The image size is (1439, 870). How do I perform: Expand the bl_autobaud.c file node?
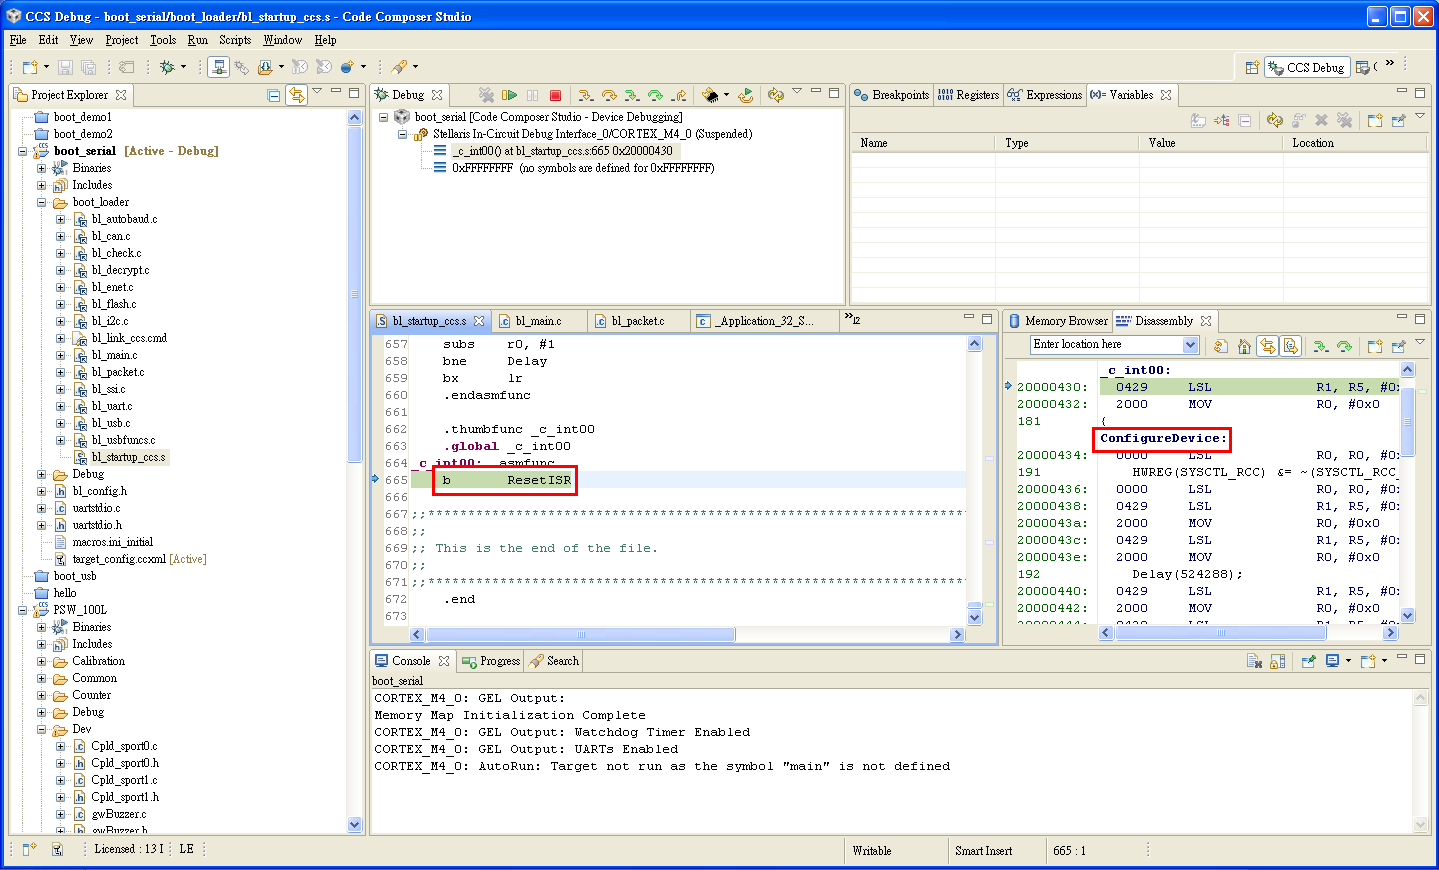[60, 219]
